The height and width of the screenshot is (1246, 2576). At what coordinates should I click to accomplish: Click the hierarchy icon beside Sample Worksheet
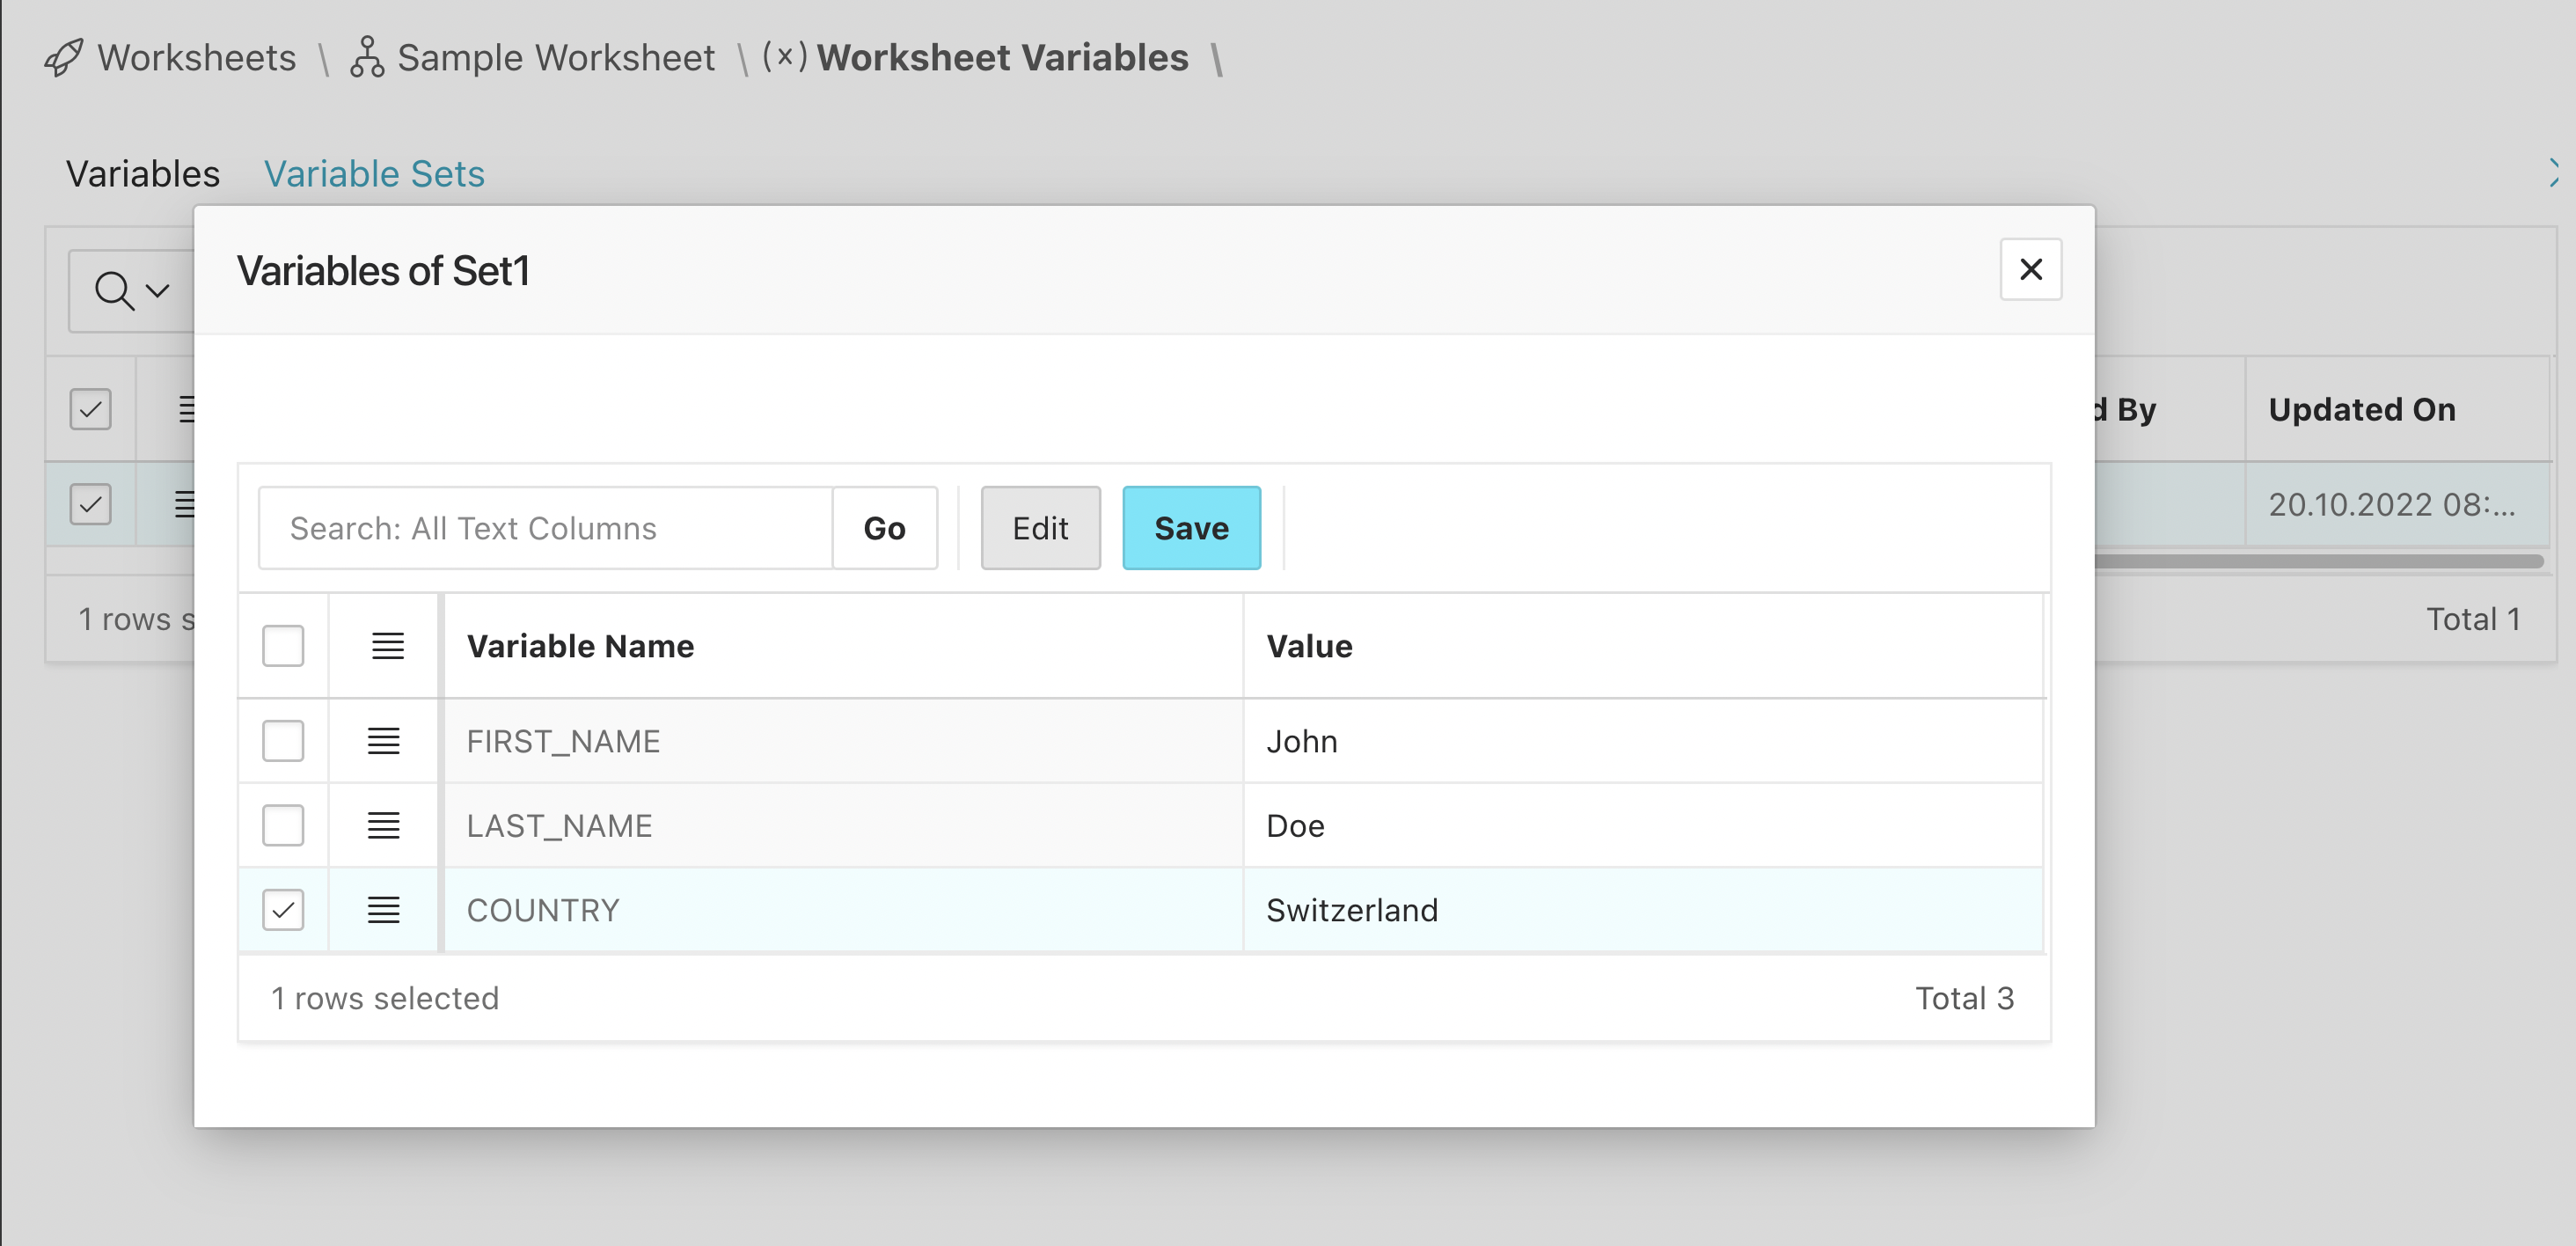coord(366,57)
